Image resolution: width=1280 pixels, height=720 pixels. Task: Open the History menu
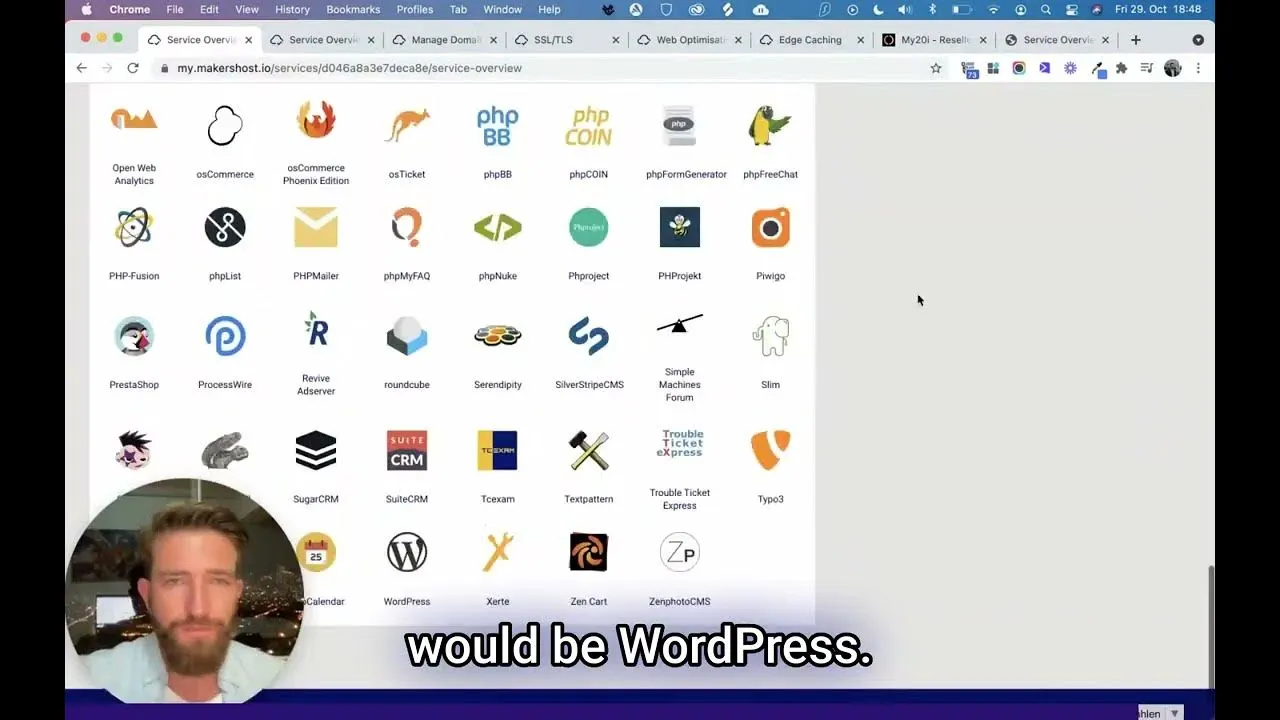coord(292,10)
